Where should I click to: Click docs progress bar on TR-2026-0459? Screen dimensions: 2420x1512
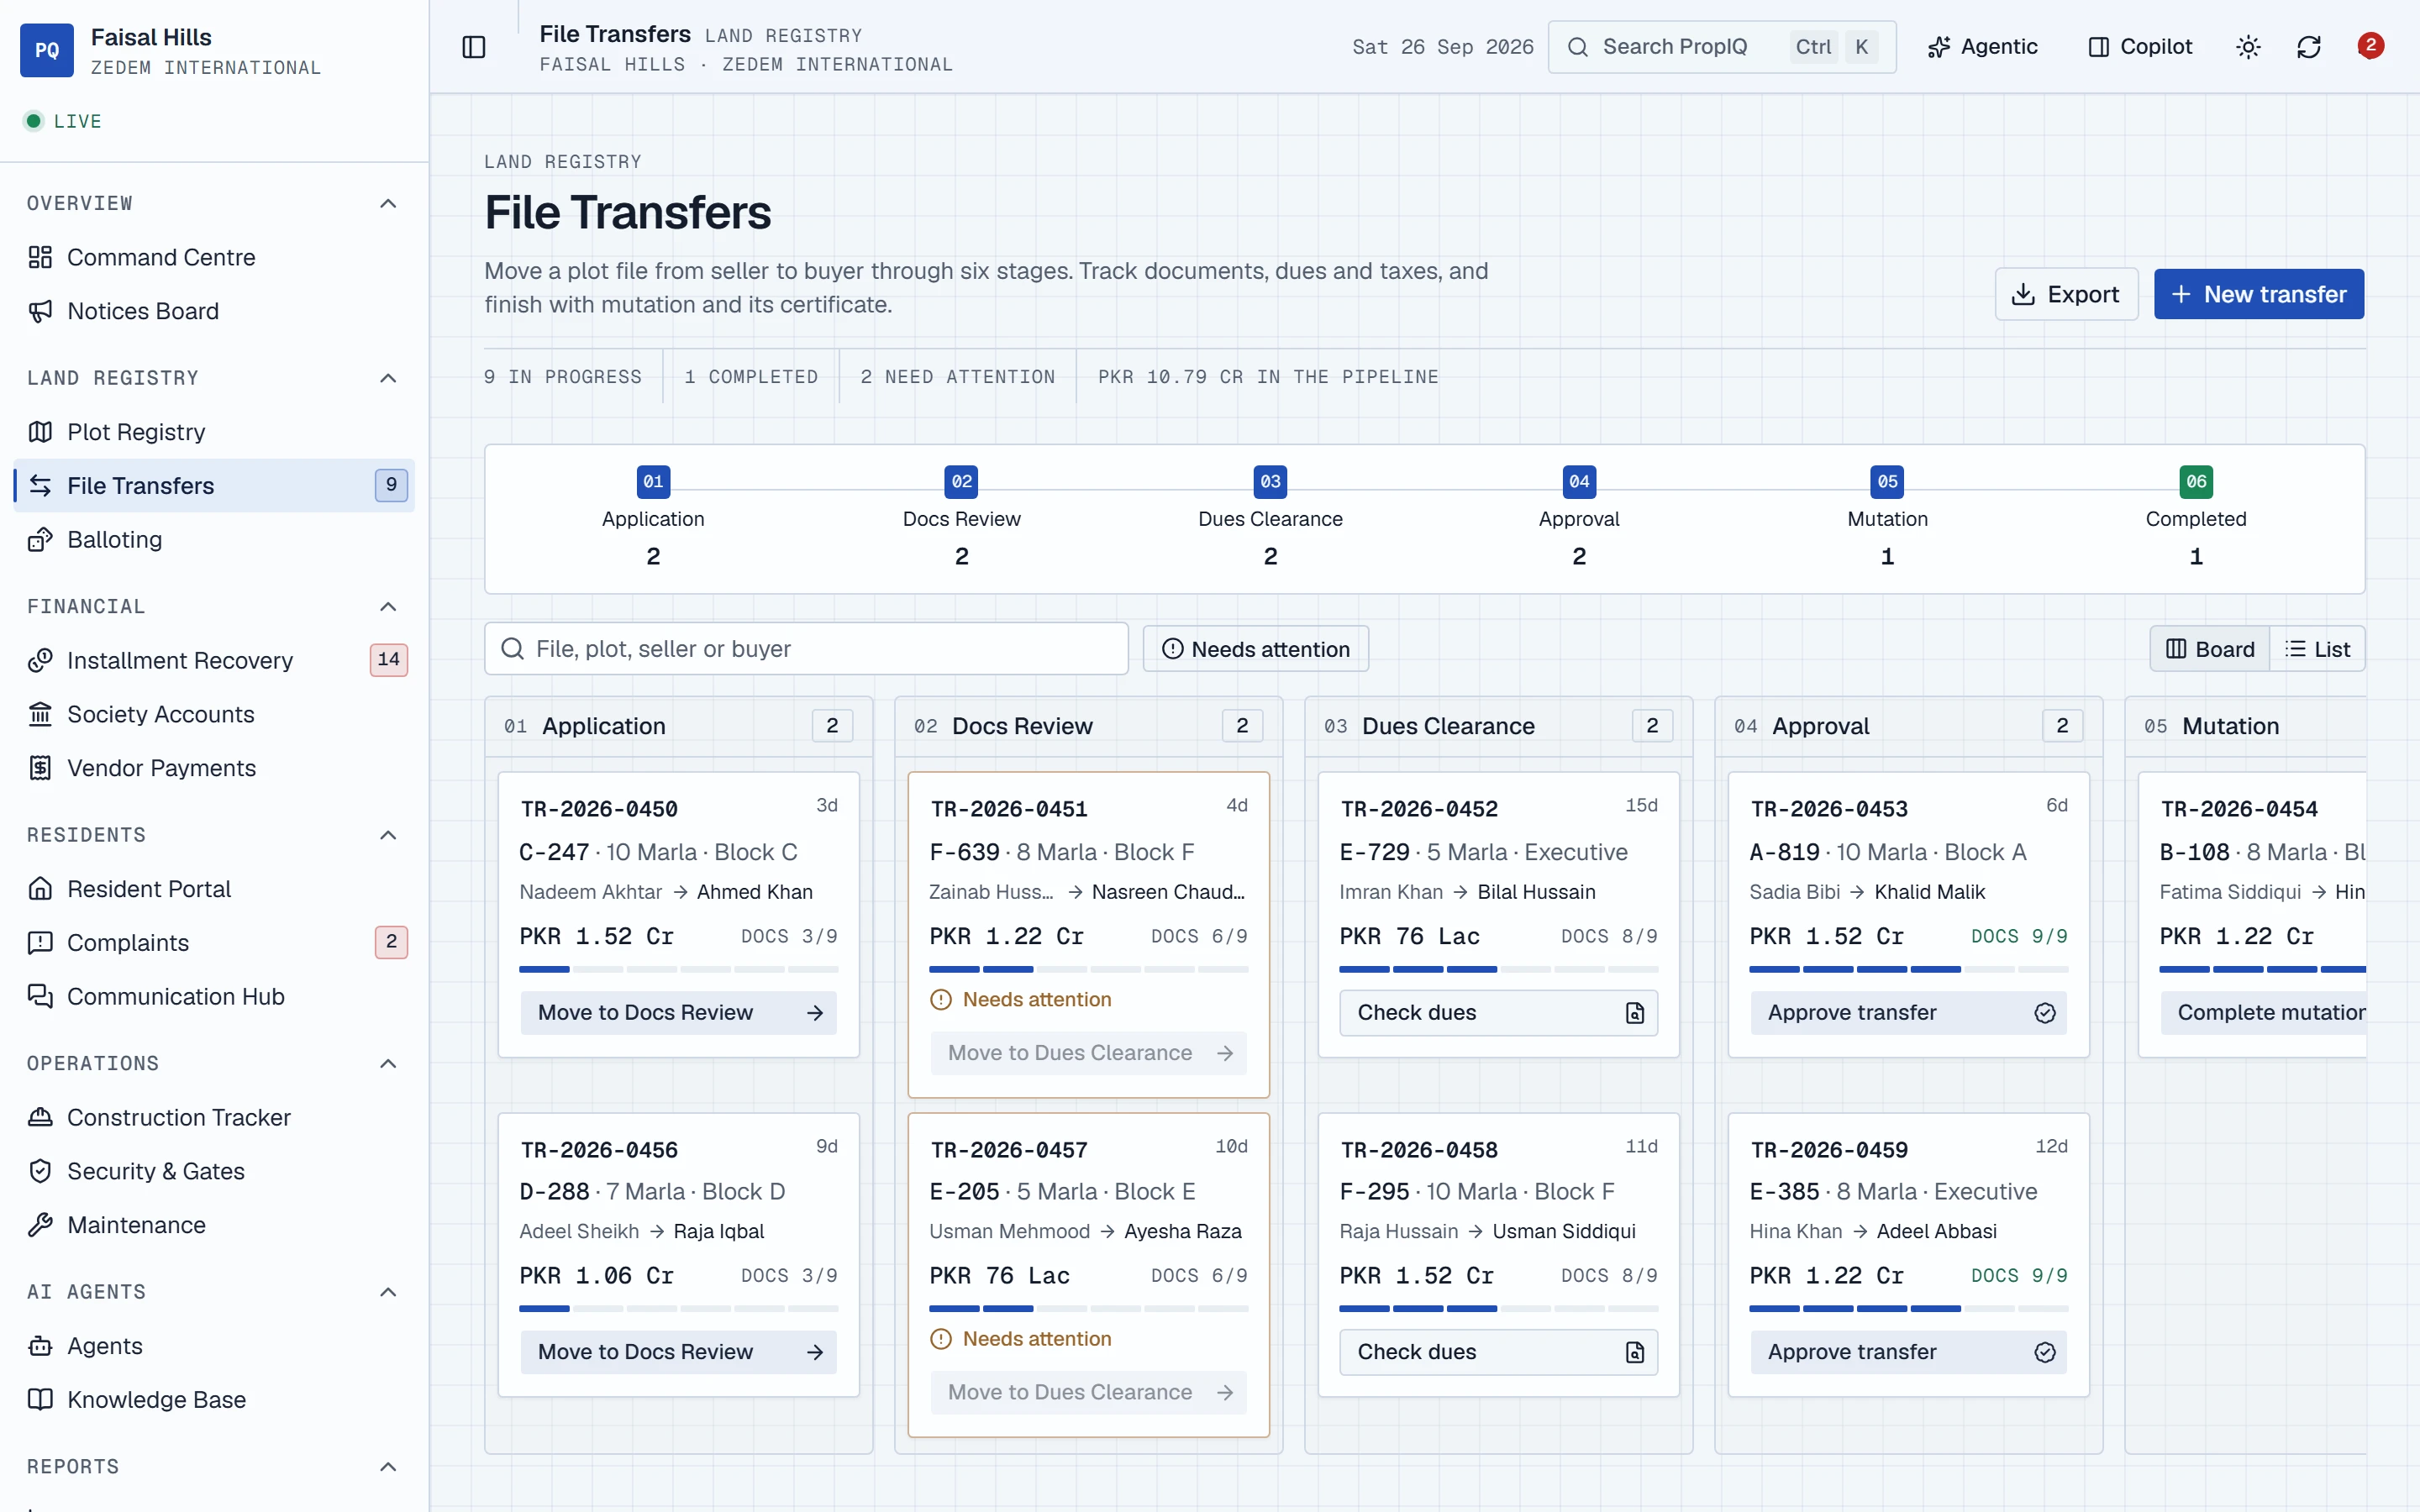point(1908,1308)
